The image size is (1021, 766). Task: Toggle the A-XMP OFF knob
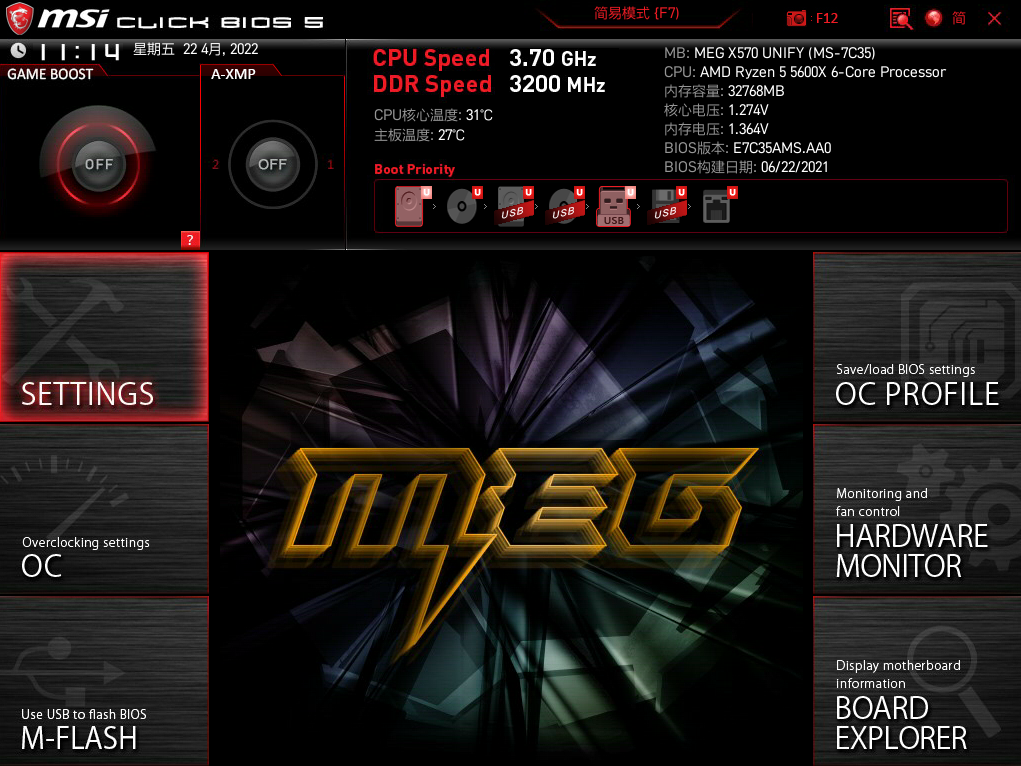click(272, 164)
